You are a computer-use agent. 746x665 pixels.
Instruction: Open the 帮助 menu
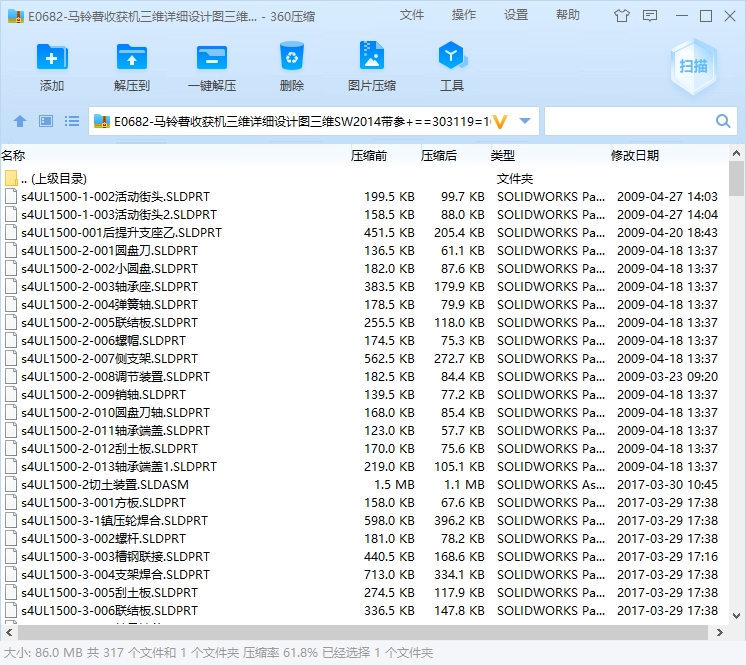tap(568, 15)
